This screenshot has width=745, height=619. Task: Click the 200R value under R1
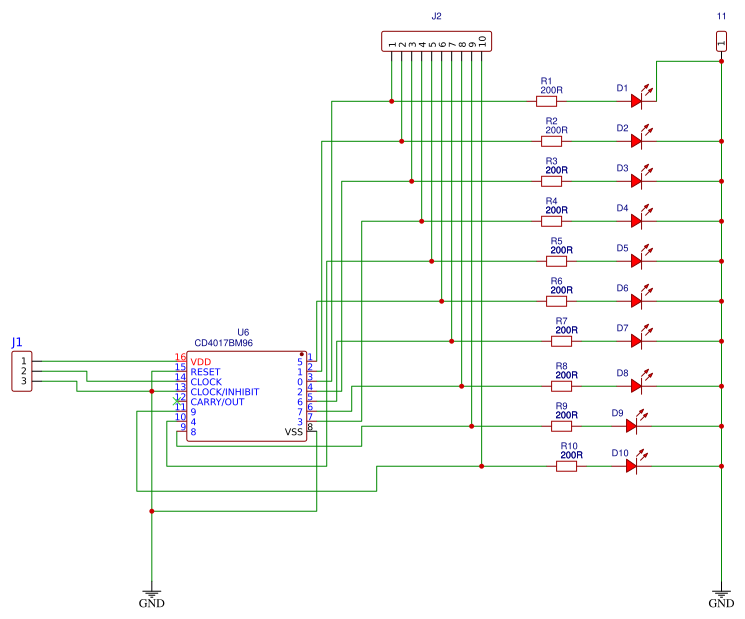[x=552, y=90]
